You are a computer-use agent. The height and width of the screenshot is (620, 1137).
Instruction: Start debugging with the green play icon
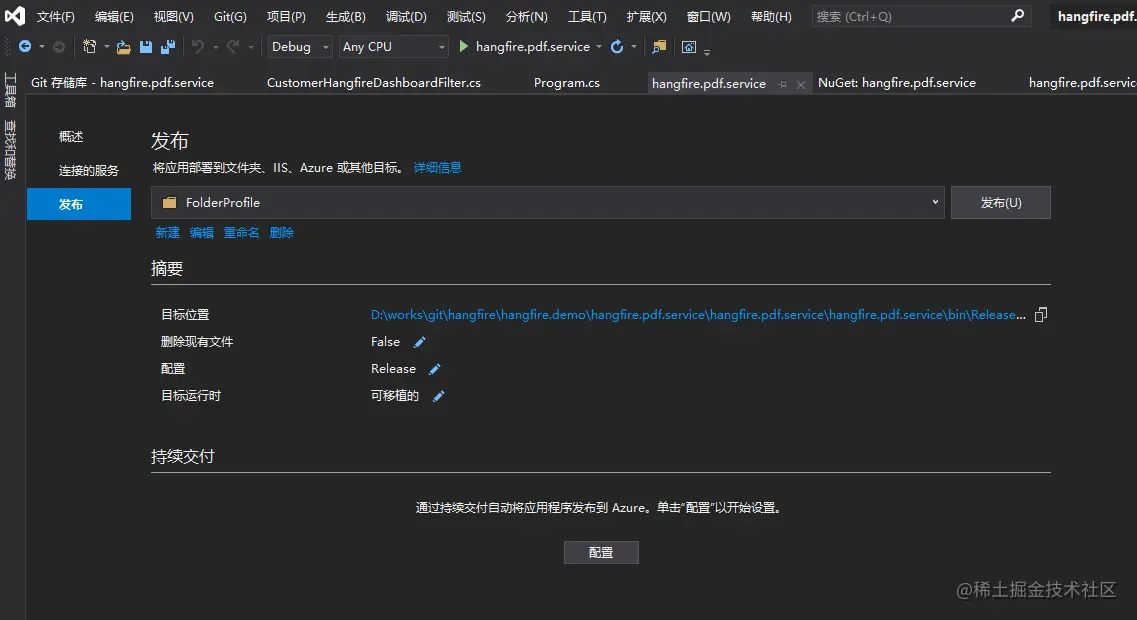point(464,46)
